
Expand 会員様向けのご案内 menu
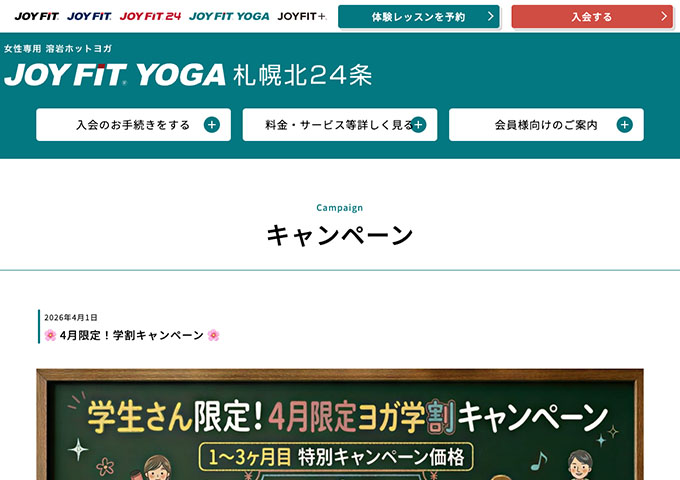[x=546, y=125]
